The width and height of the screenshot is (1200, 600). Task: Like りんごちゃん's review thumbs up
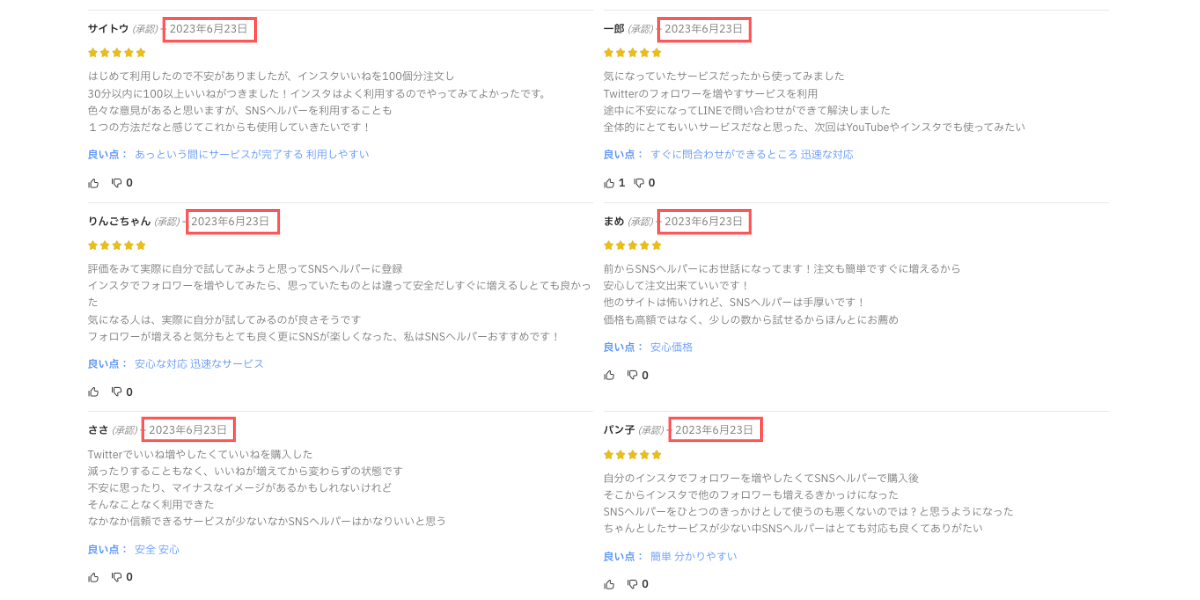click(94, 392)
